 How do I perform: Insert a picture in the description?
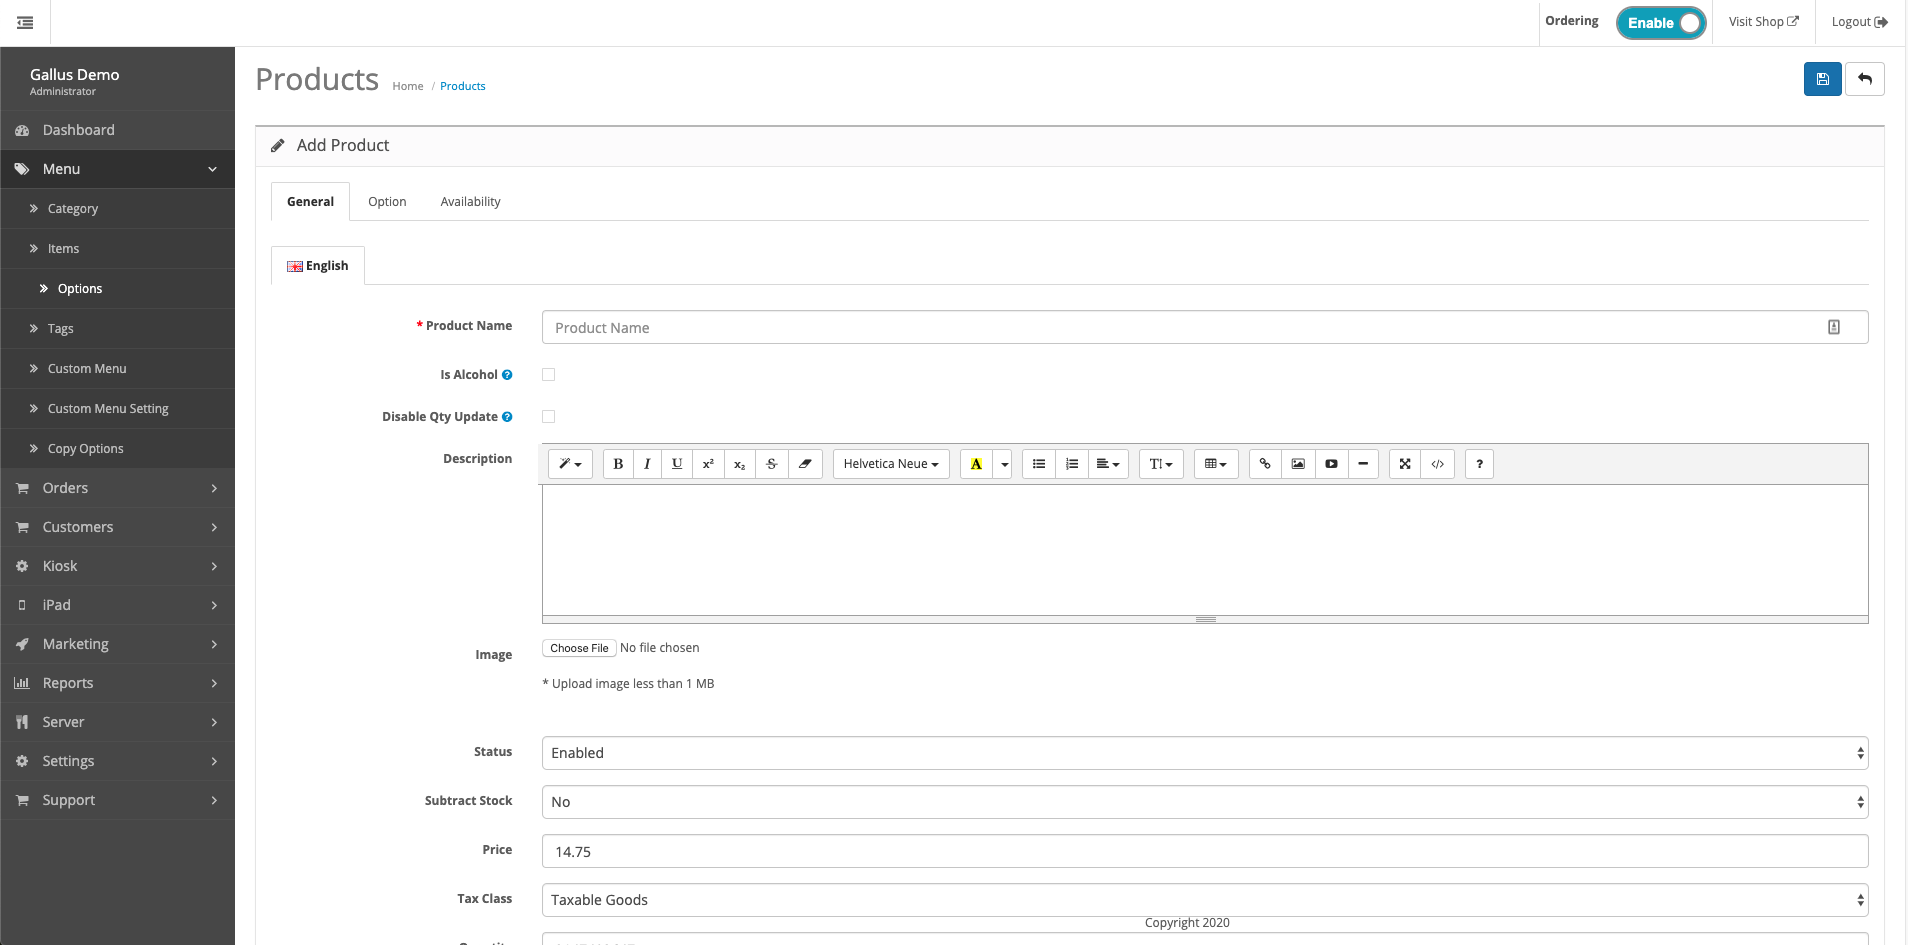click(x=1298, y=464)
